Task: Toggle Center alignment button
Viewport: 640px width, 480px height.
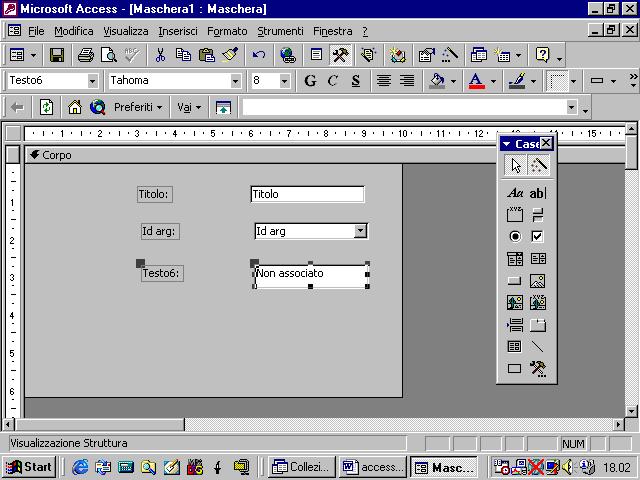Action: tap(384, 80)
